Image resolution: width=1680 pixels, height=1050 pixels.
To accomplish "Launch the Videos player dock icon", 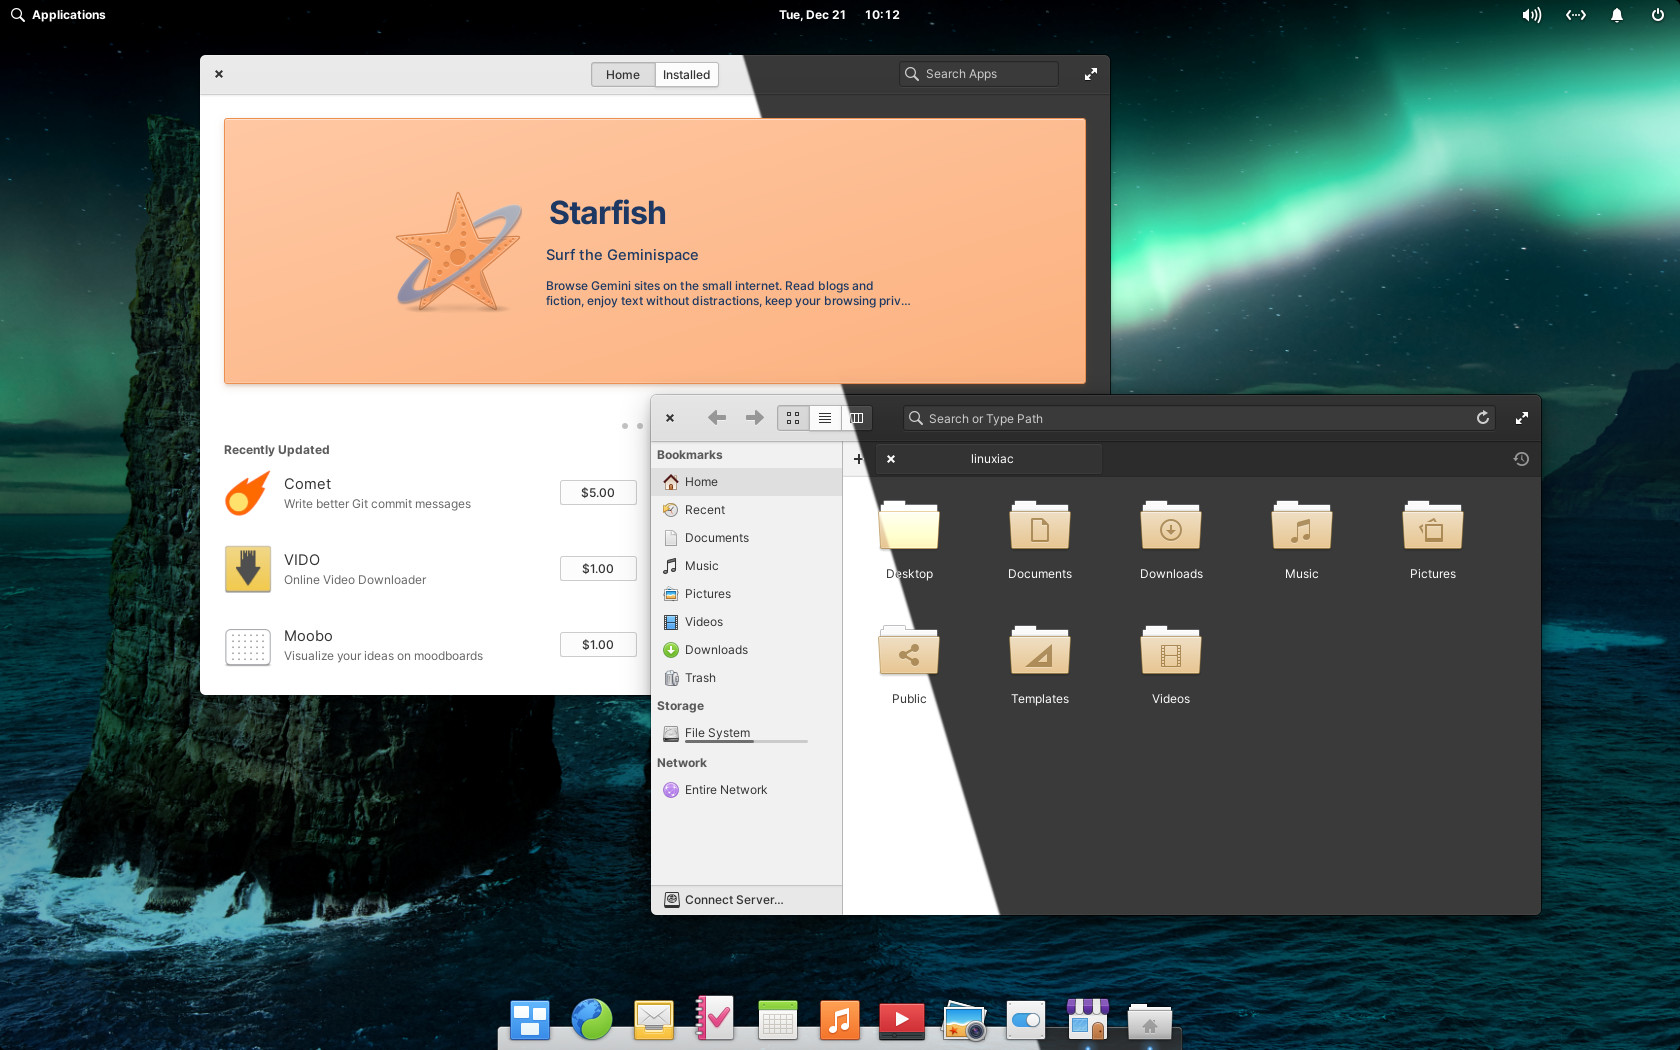I will 902,1020.
